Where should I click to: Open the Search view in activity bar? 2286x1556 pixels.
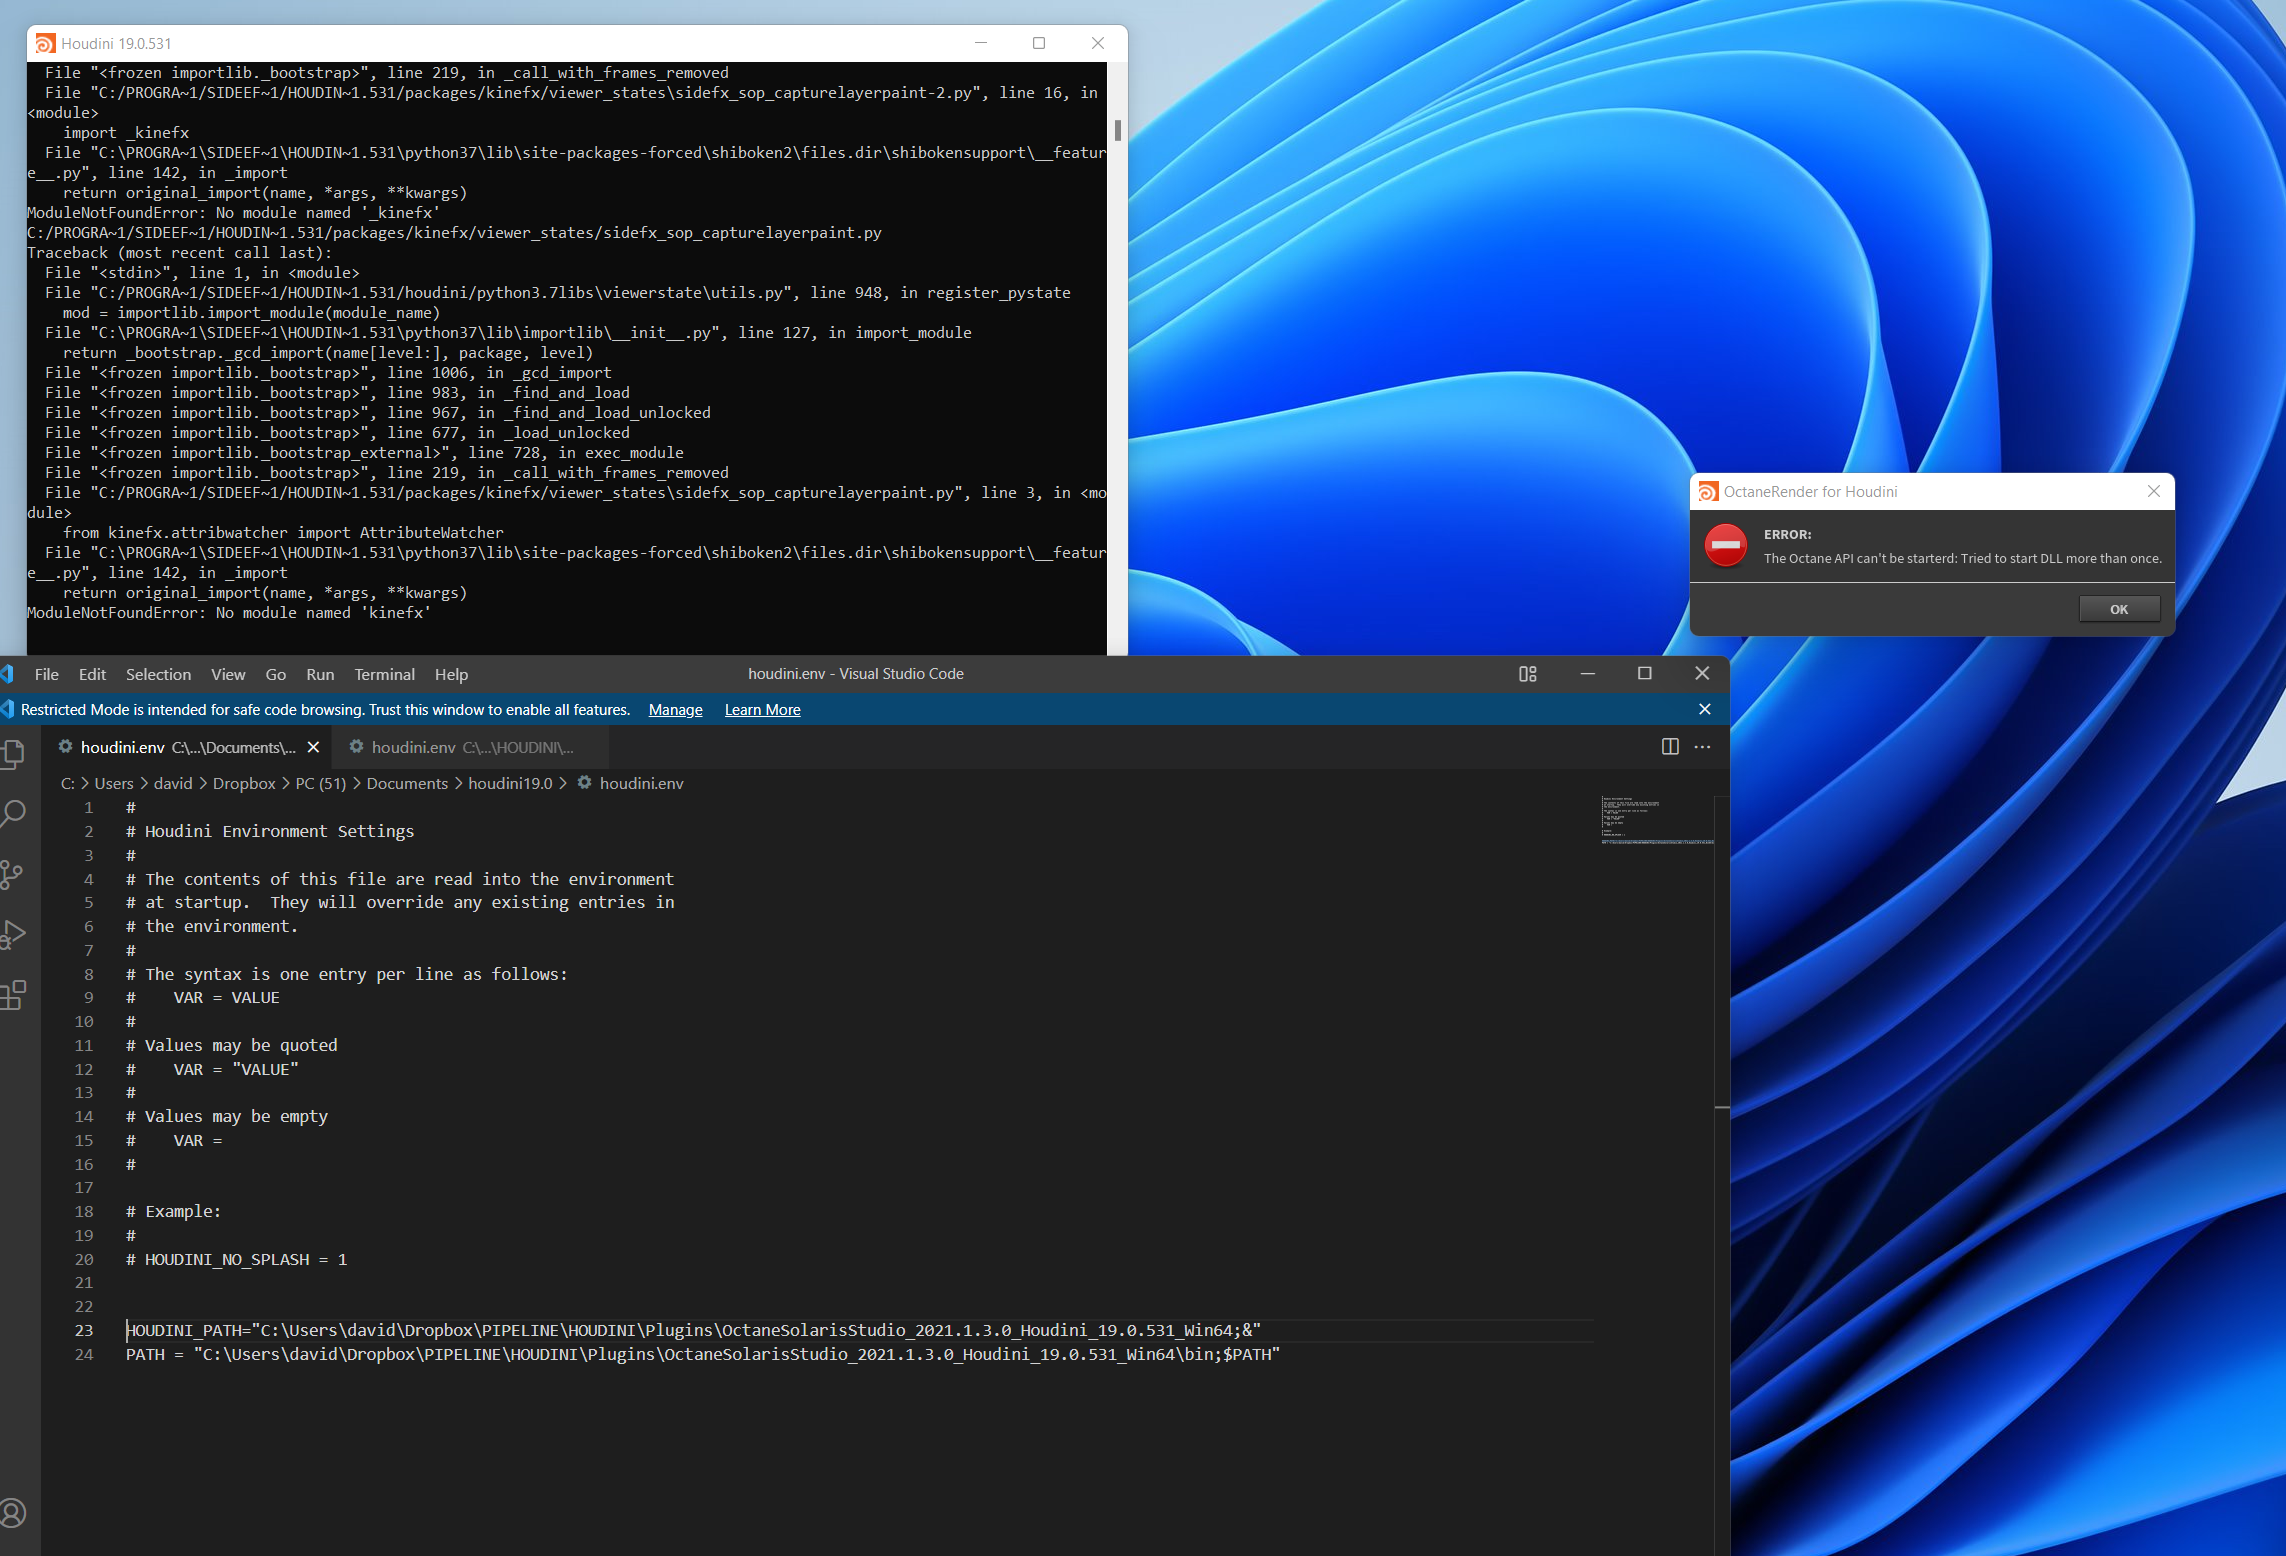pos(12,813)
